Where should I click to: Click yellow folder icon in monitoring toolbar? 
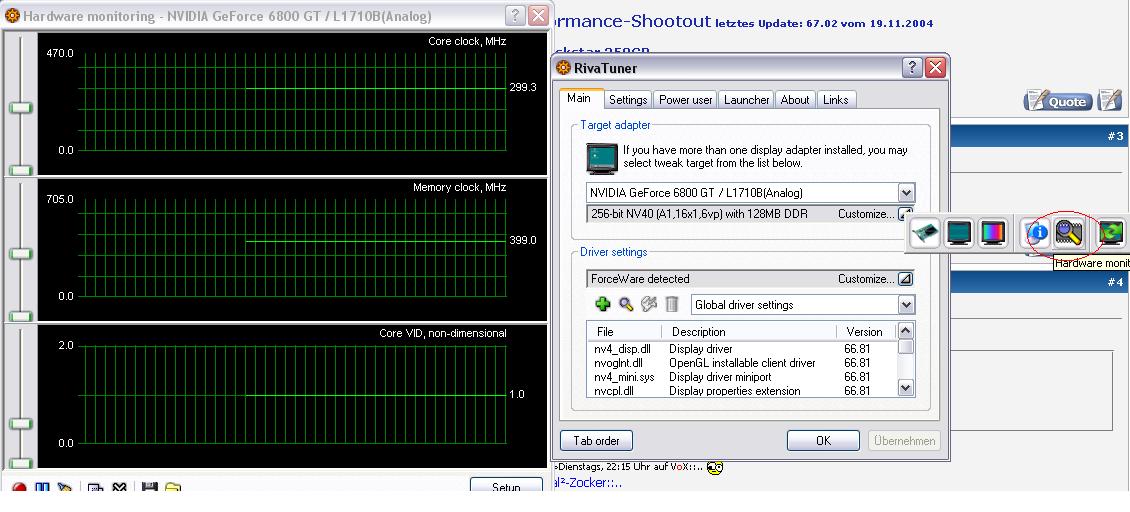tap(172, 488)
